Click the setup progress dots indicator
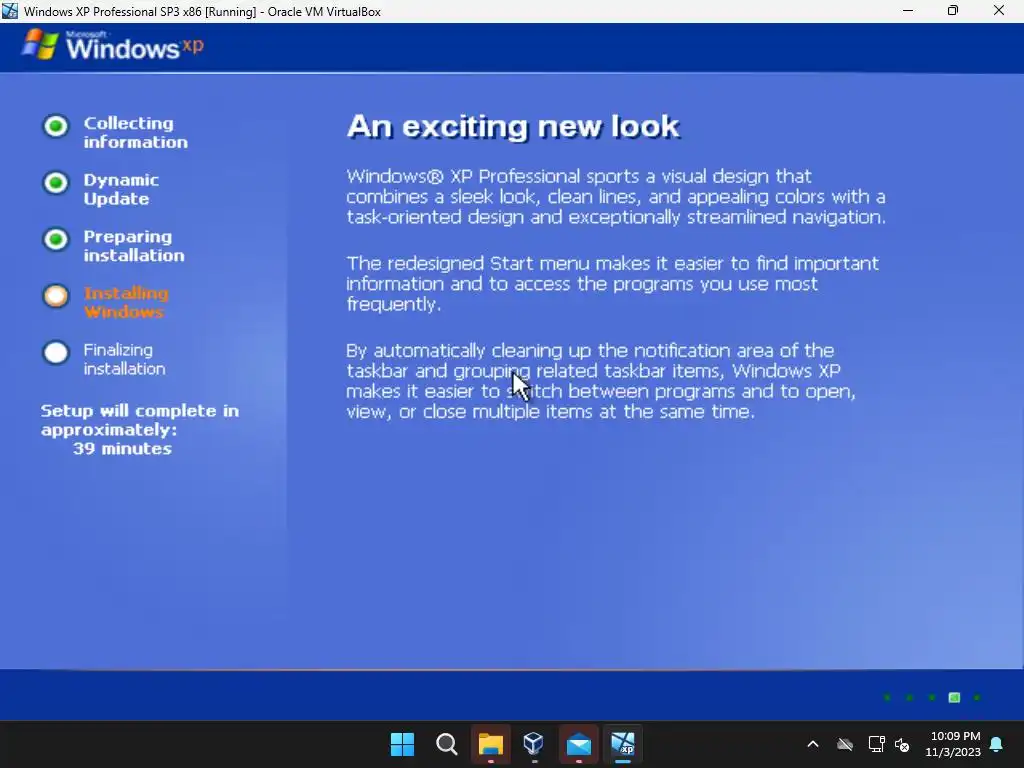Screen dimensions: 1024x768 932,697
